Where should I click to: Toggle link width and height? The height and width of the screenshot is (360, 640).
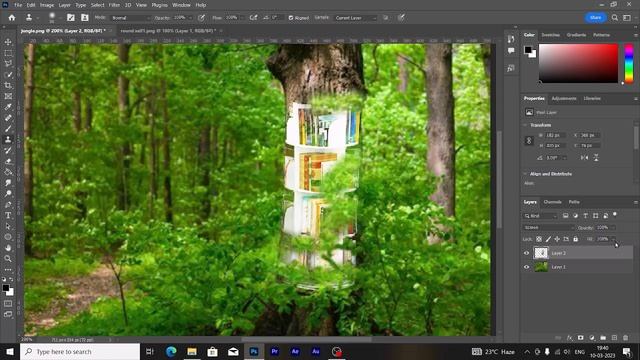point(529,140)
